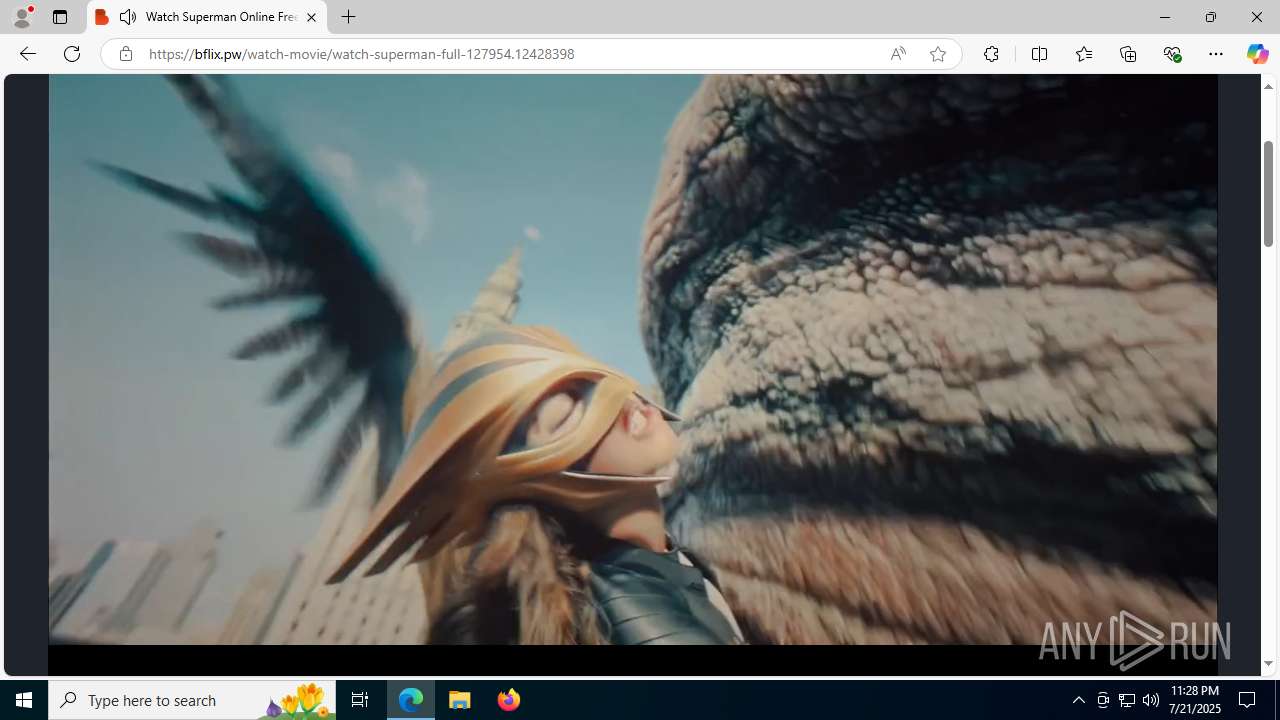Go back to the previous page

(x=28, y=54)
